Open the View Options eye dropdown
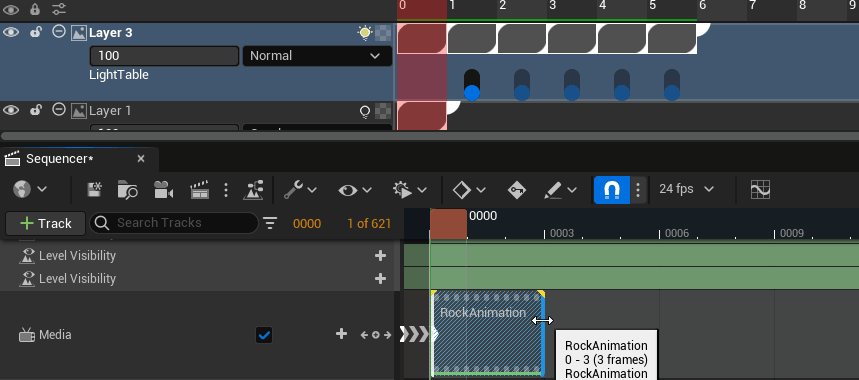859x380 pixels. [x=355, y=190]
